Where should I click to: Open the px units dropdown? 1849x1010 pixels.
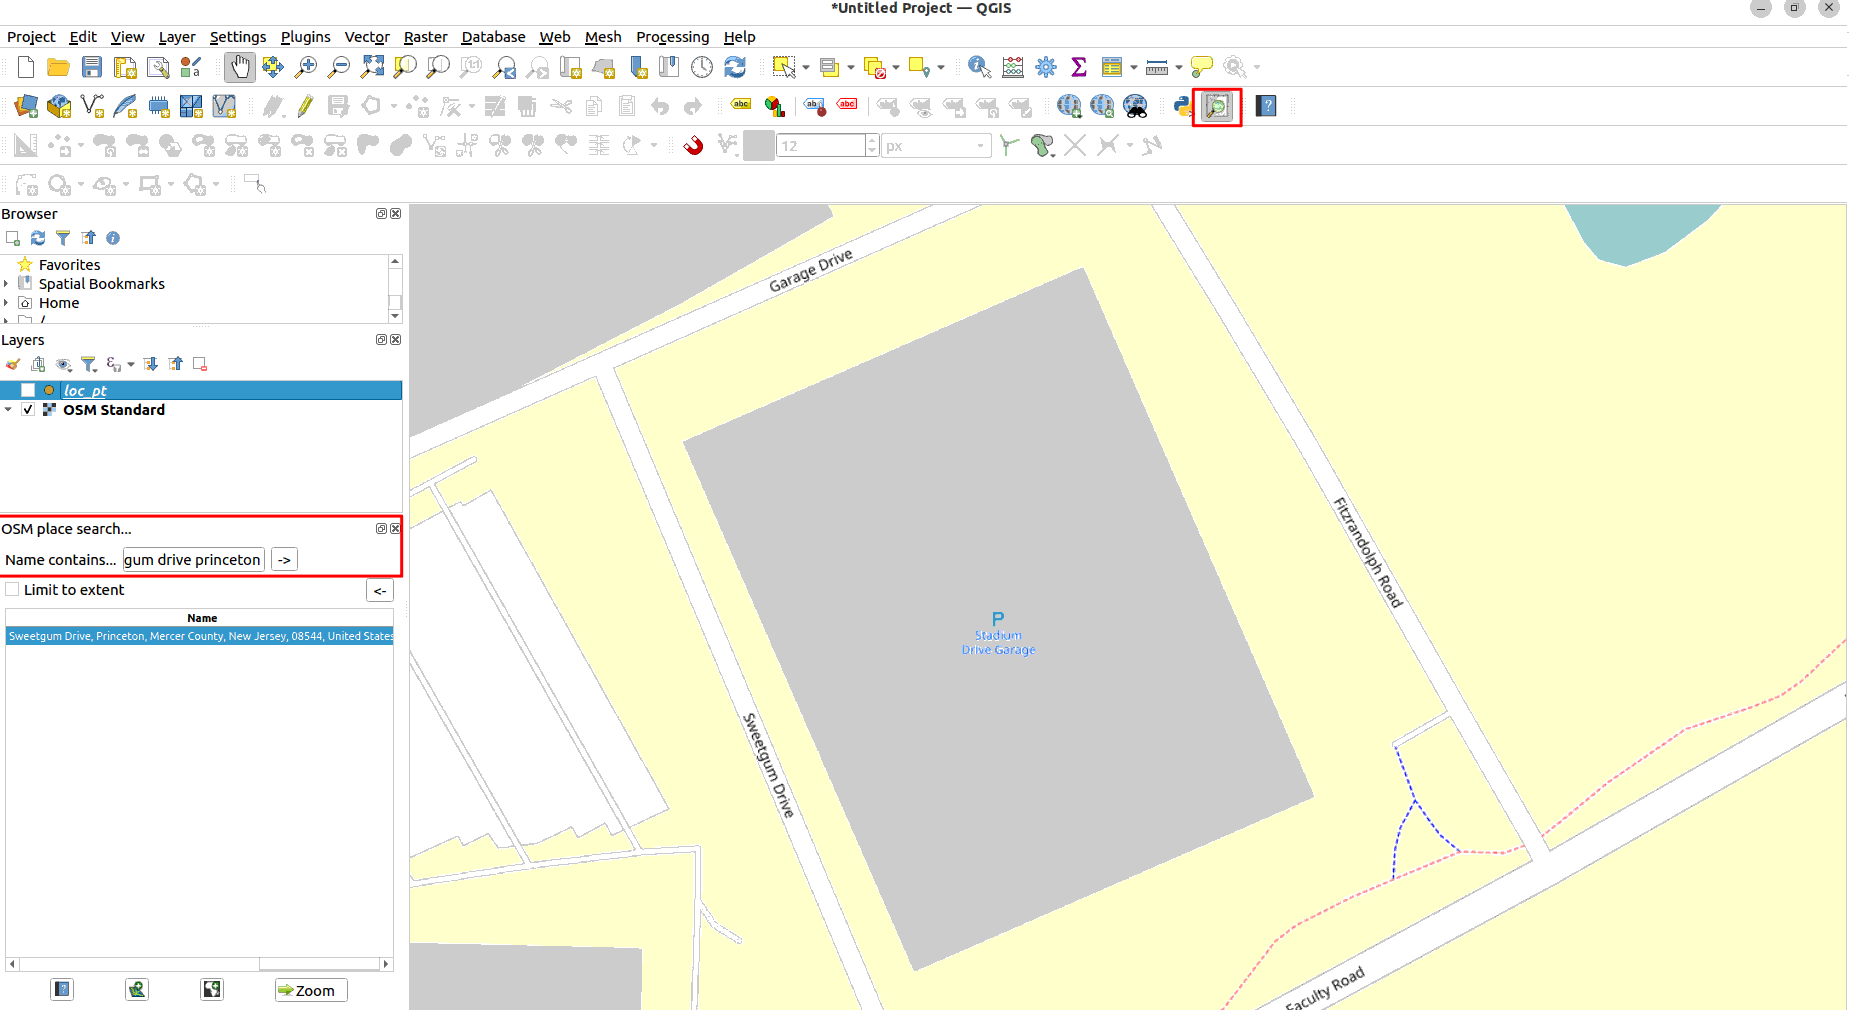(935, 146)
